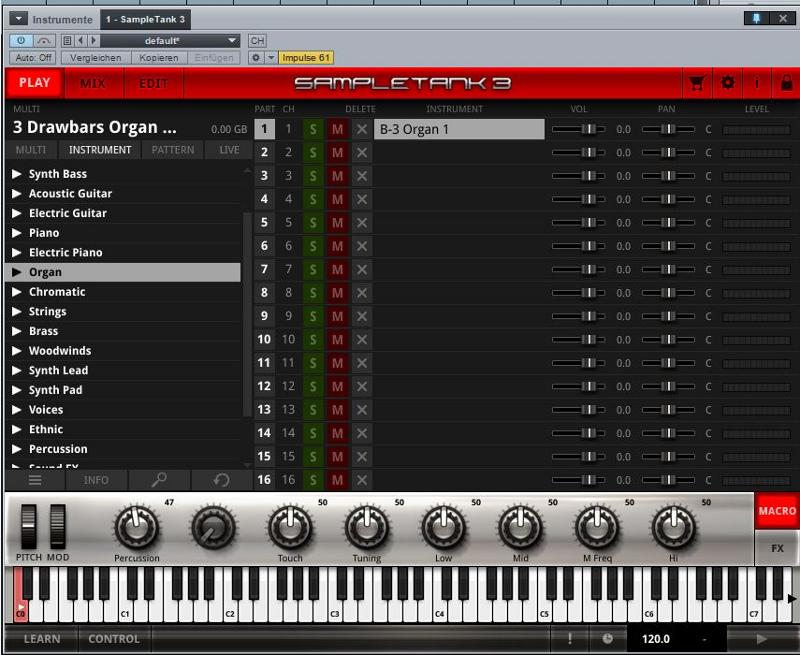Click the magnifier search icon
The width and height of the screenshot is (800, 655).
[x=159, y=480]
